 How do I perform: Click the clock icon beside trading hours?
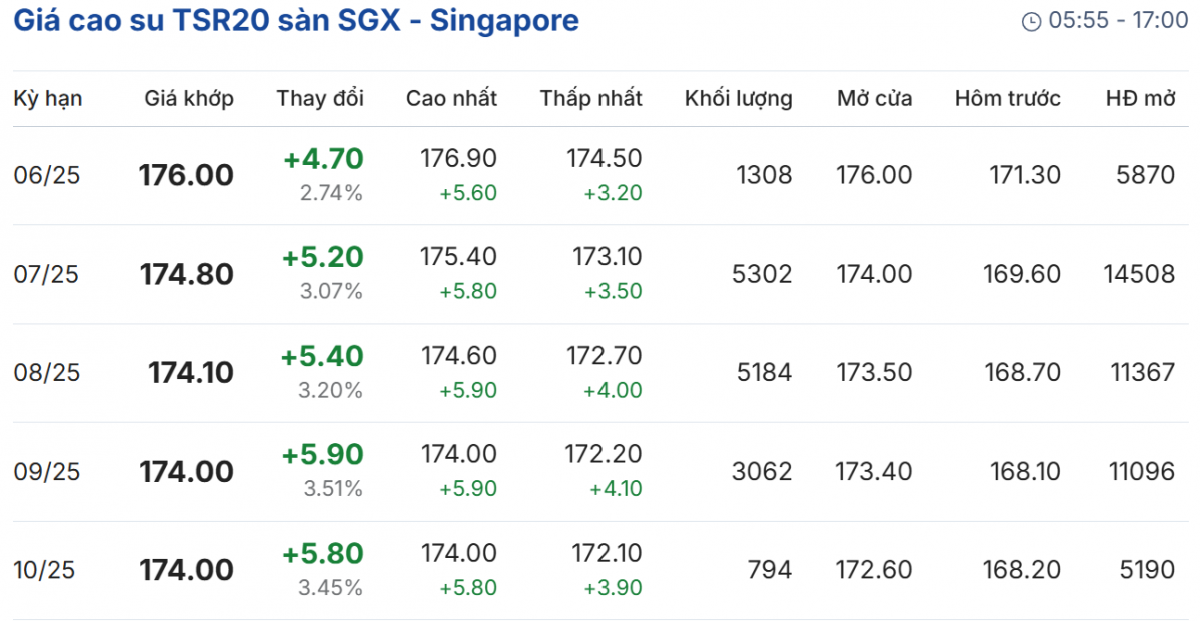(1031, 21)
